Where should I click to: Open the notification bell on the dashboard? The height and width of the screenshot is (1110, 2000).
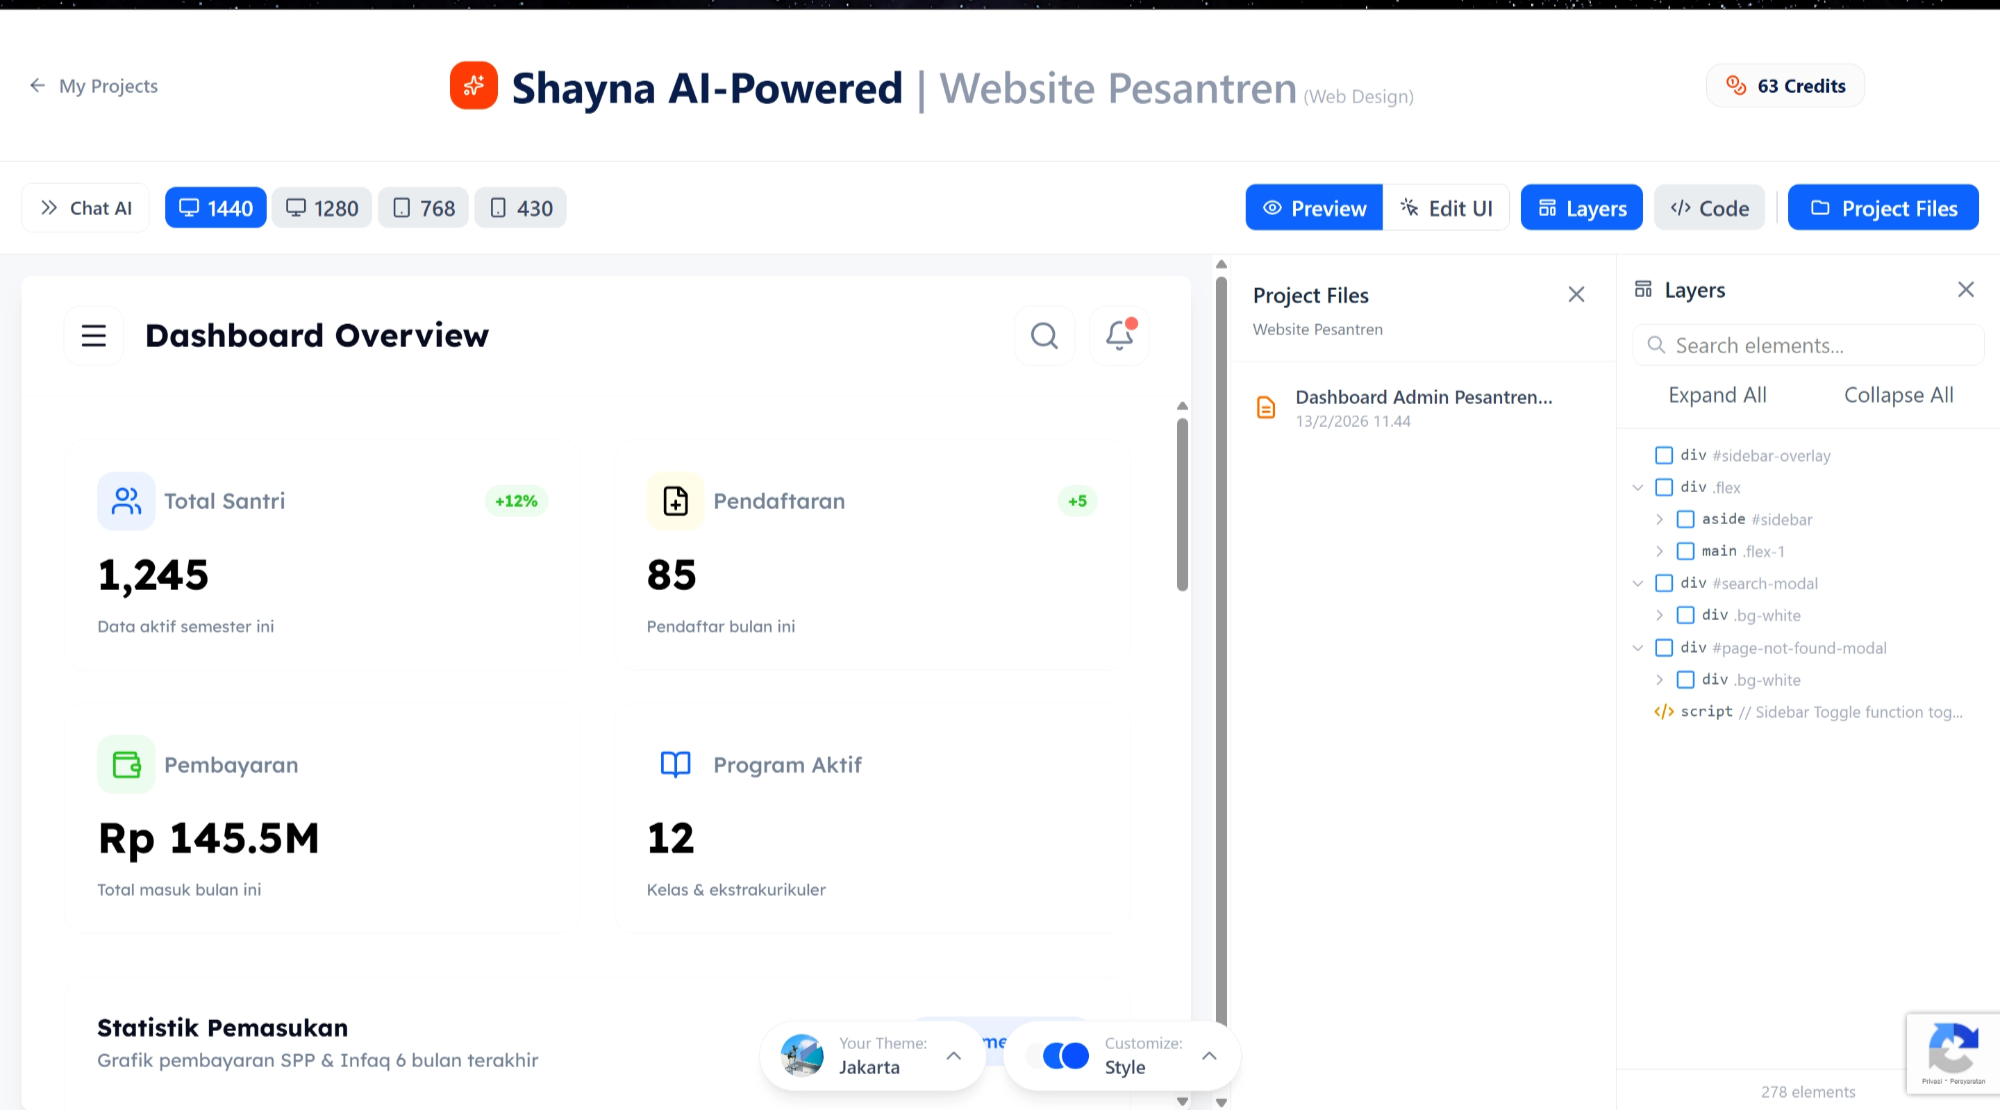[1119, 335]
